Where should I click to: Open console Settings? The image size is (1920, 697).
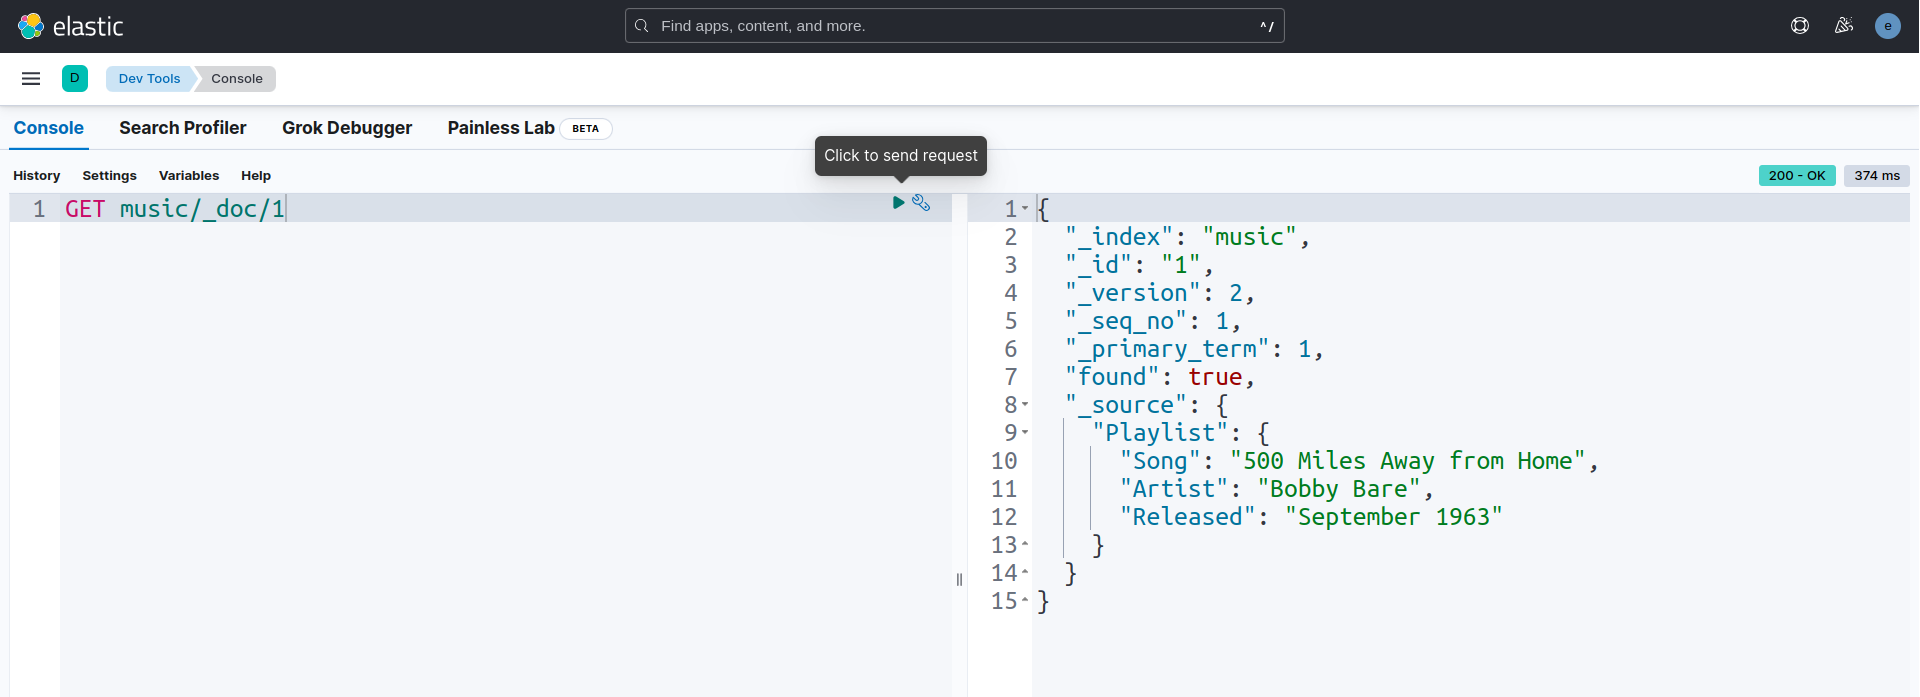[109, 175]
